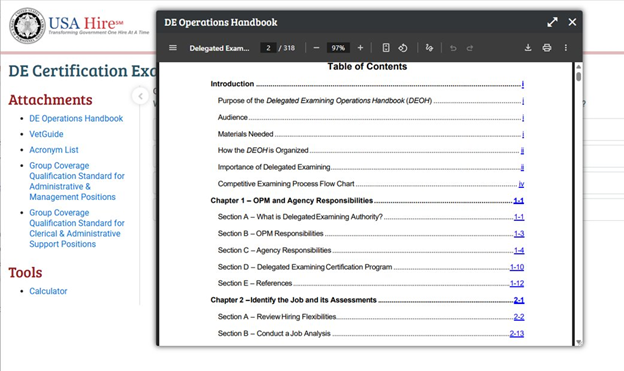Click the PDF vertical scrollbar thumb

(x=579, y=76)
